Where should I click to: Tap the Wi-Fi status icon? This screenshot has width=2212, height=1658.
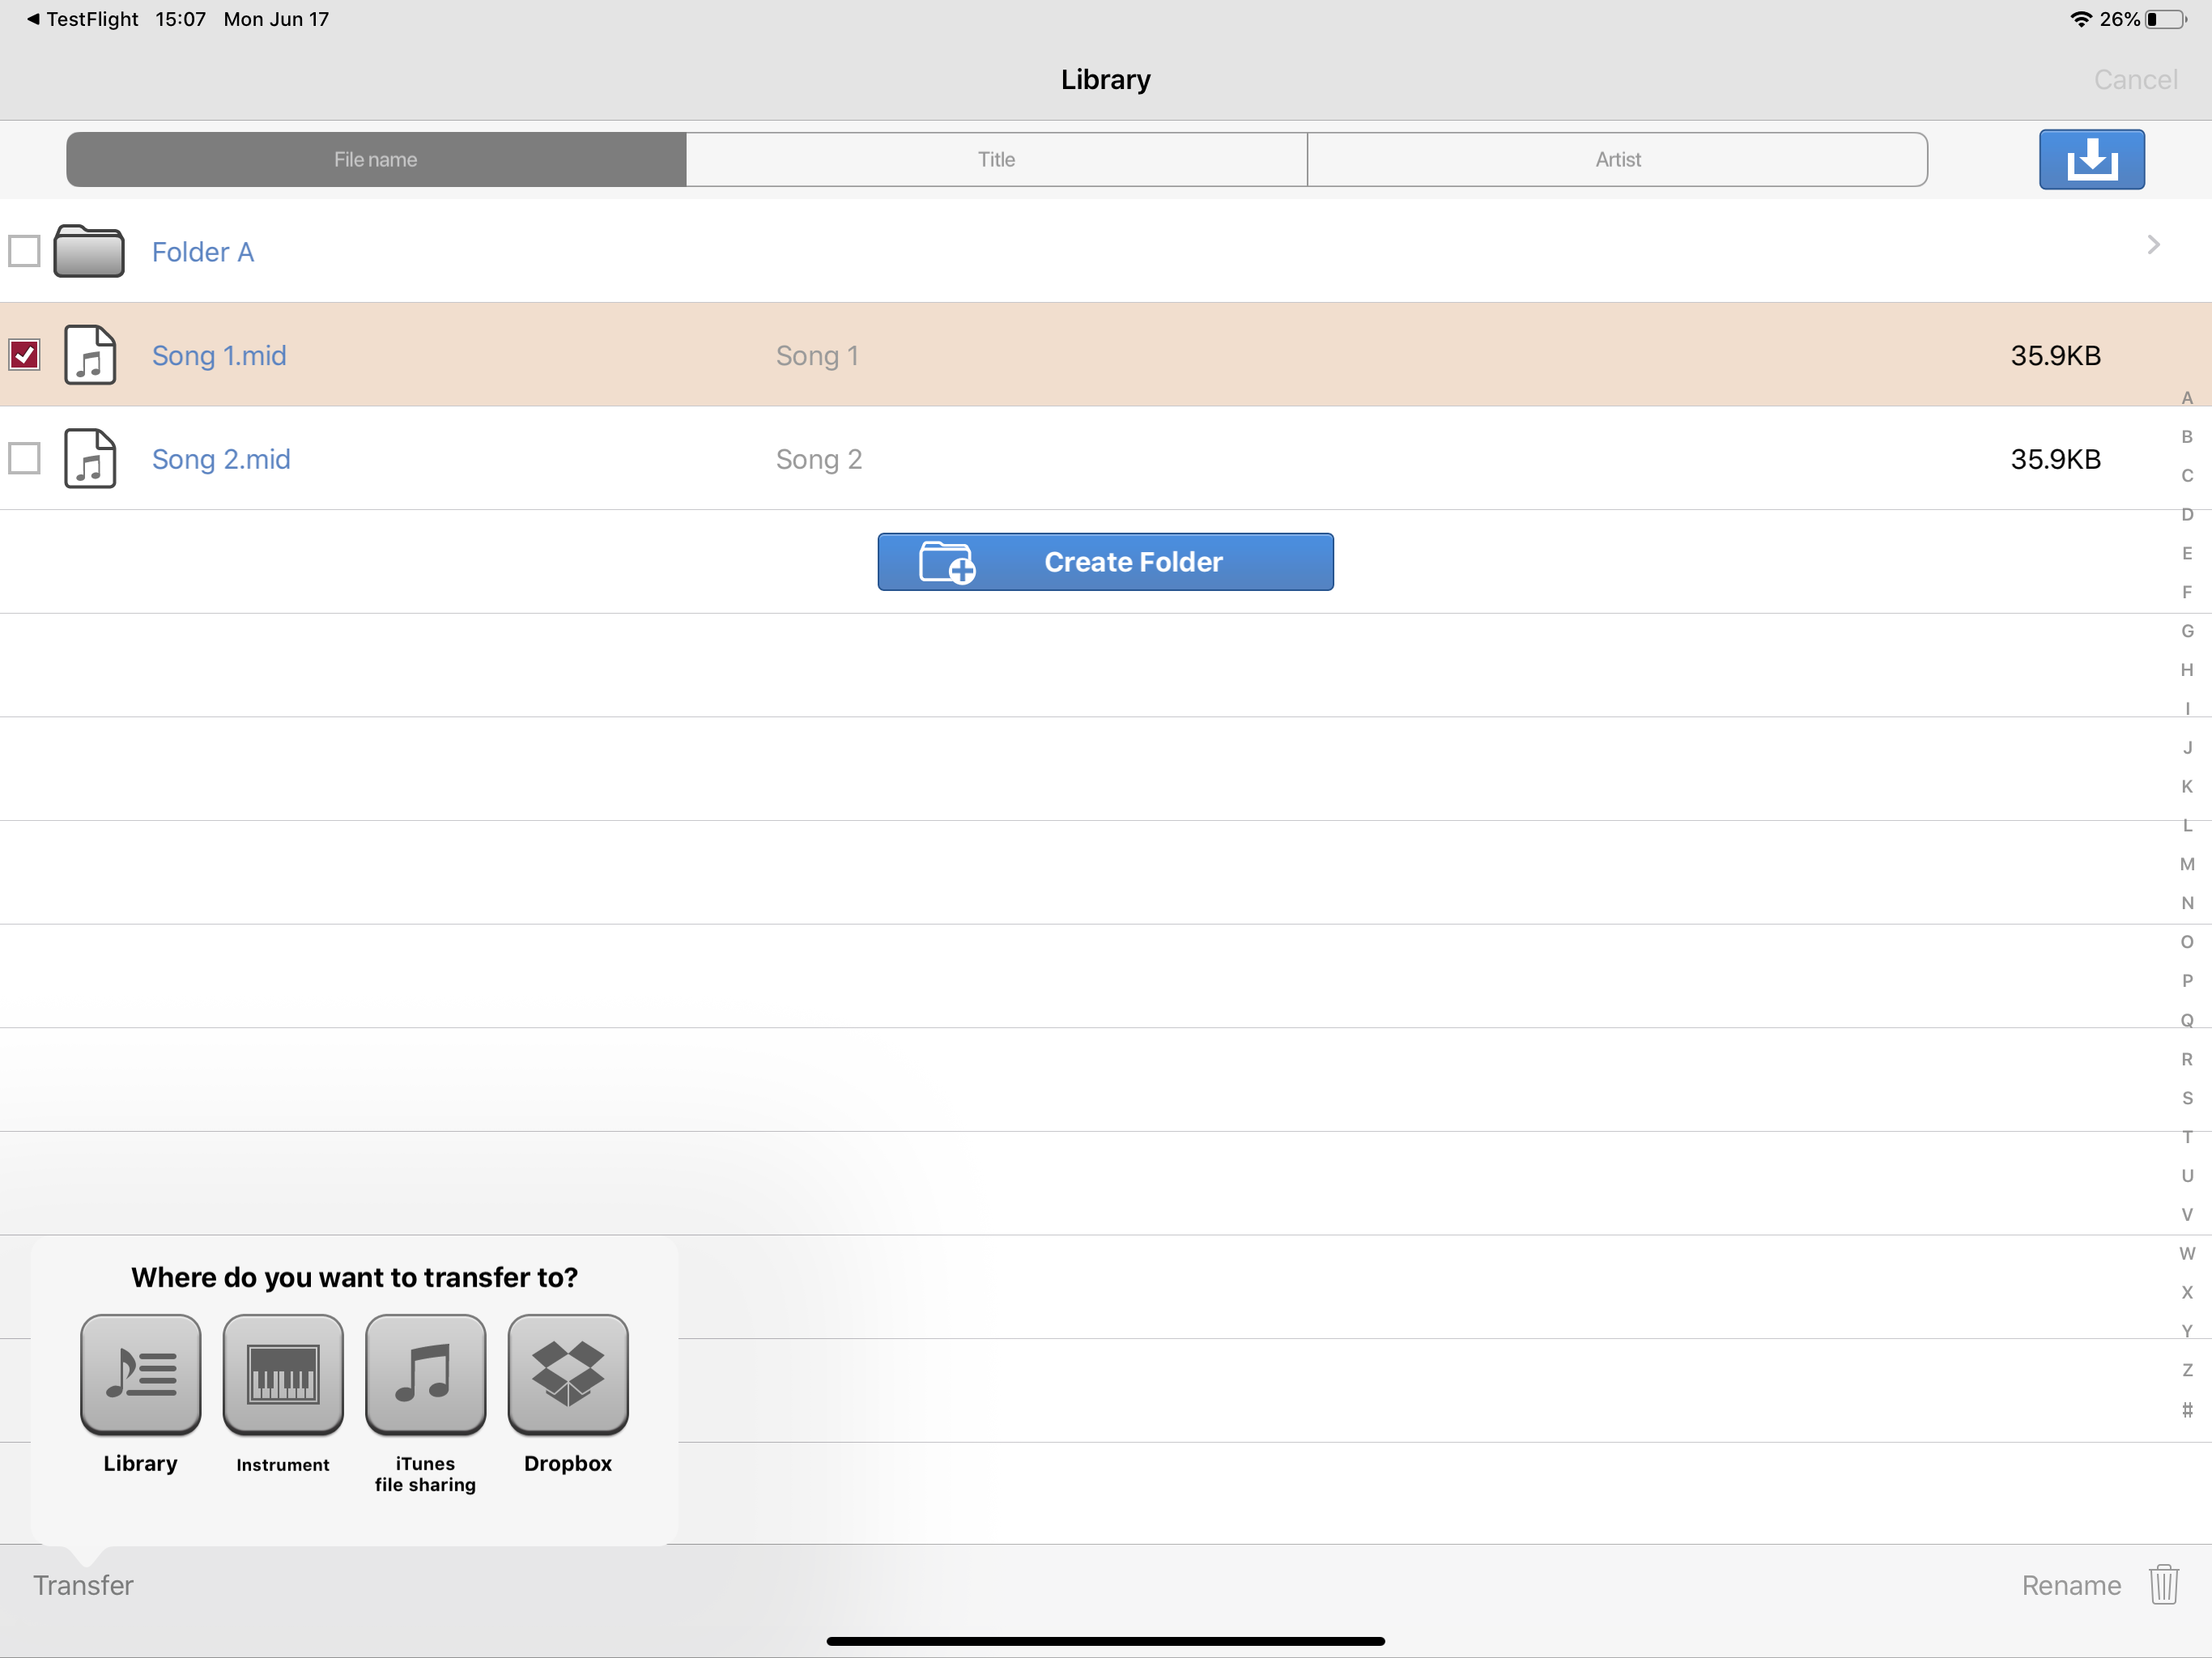coord(2080,19)
